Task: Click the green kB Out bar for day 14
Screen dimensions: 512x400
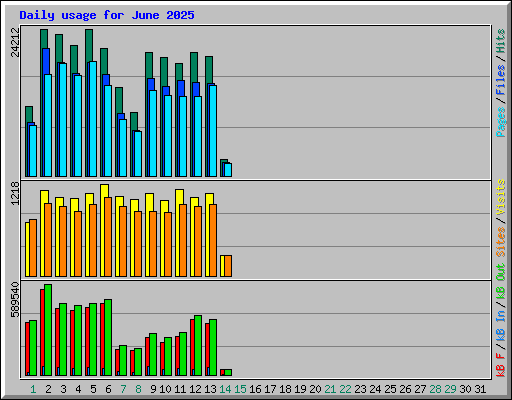Action: point(228,372)
